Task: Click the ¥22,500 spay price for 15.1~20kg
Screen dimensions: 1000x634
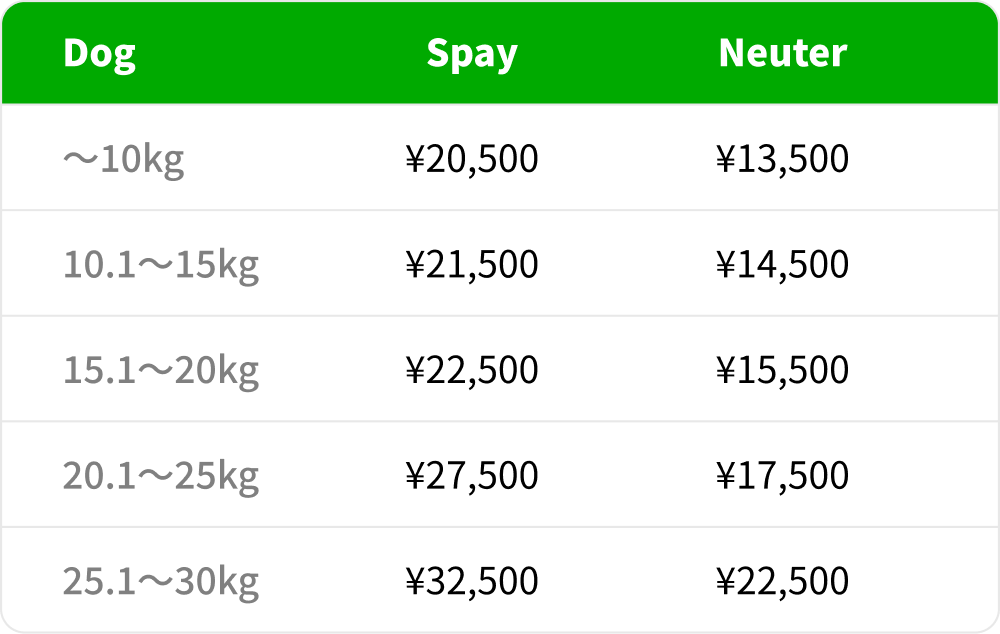Action: [x=472, y=371]
